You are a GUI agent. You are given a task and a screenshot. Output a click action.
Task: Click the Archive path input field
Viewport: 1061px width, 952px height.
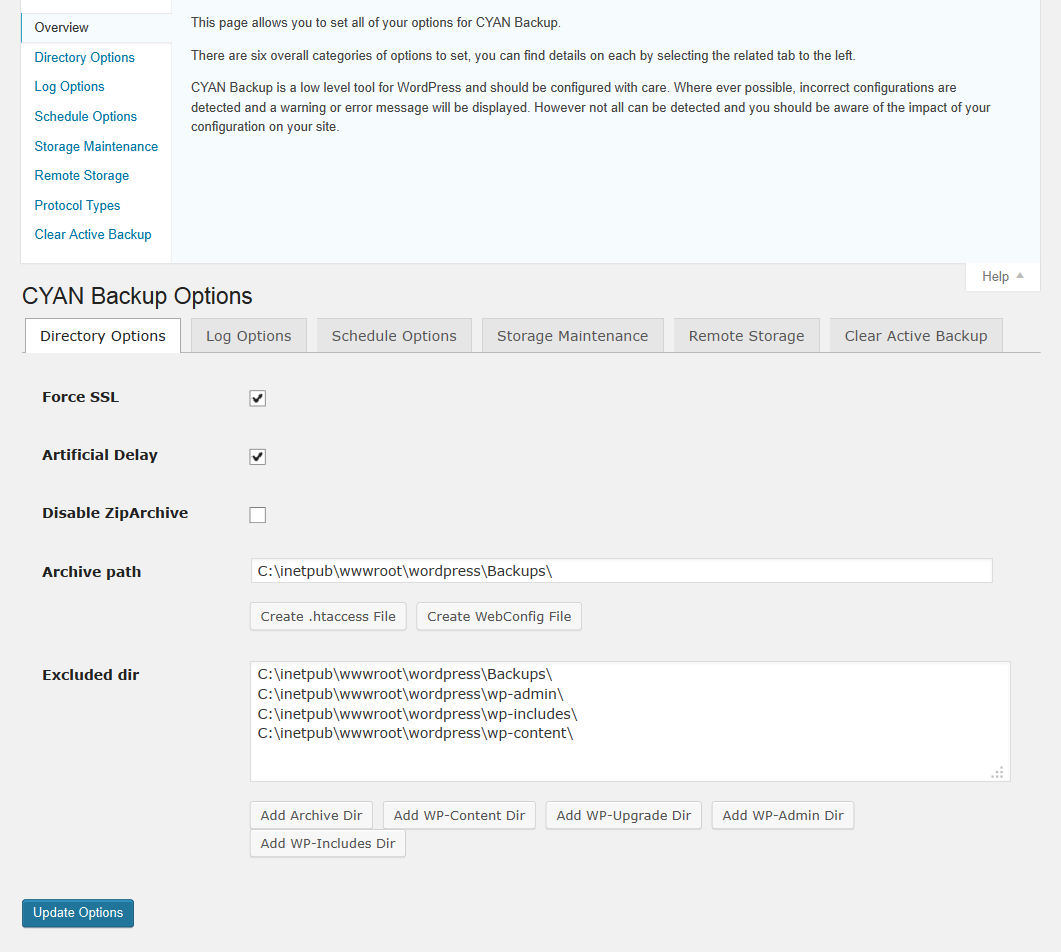[x=621, y=571]
